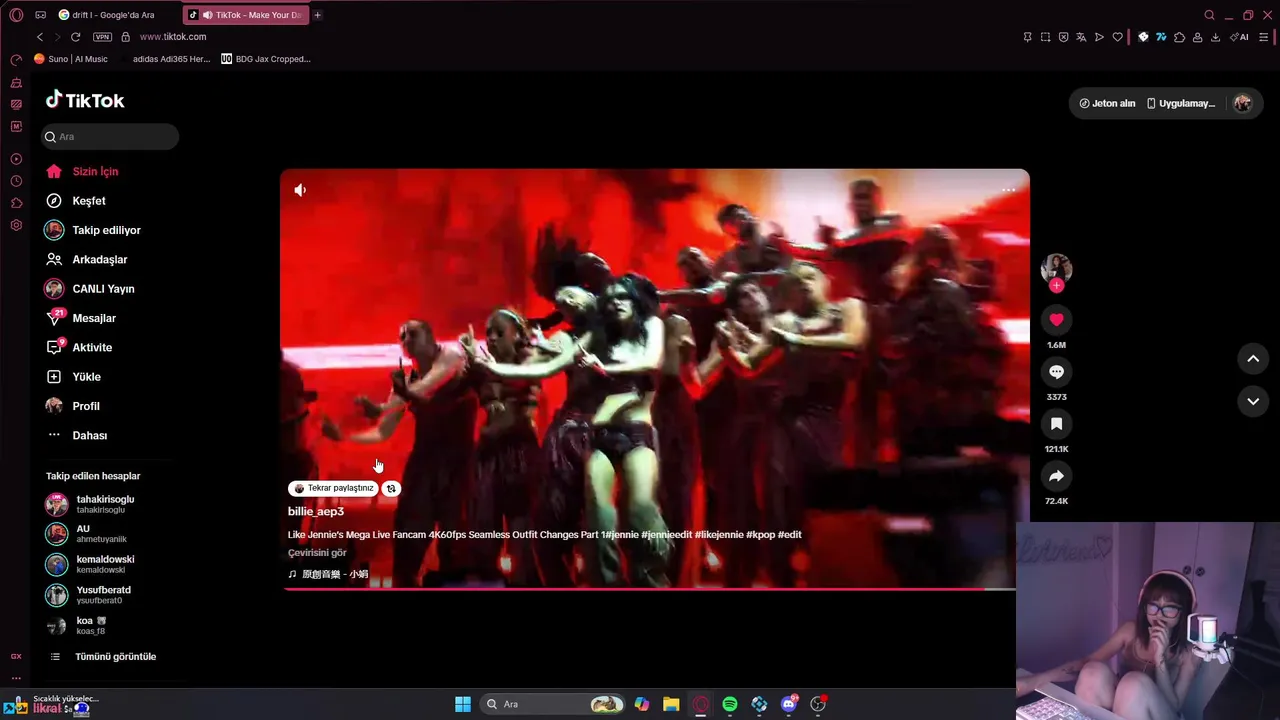Open the creator avatar beside the video
1280x720 pixels.
(x=1056, y=268)
